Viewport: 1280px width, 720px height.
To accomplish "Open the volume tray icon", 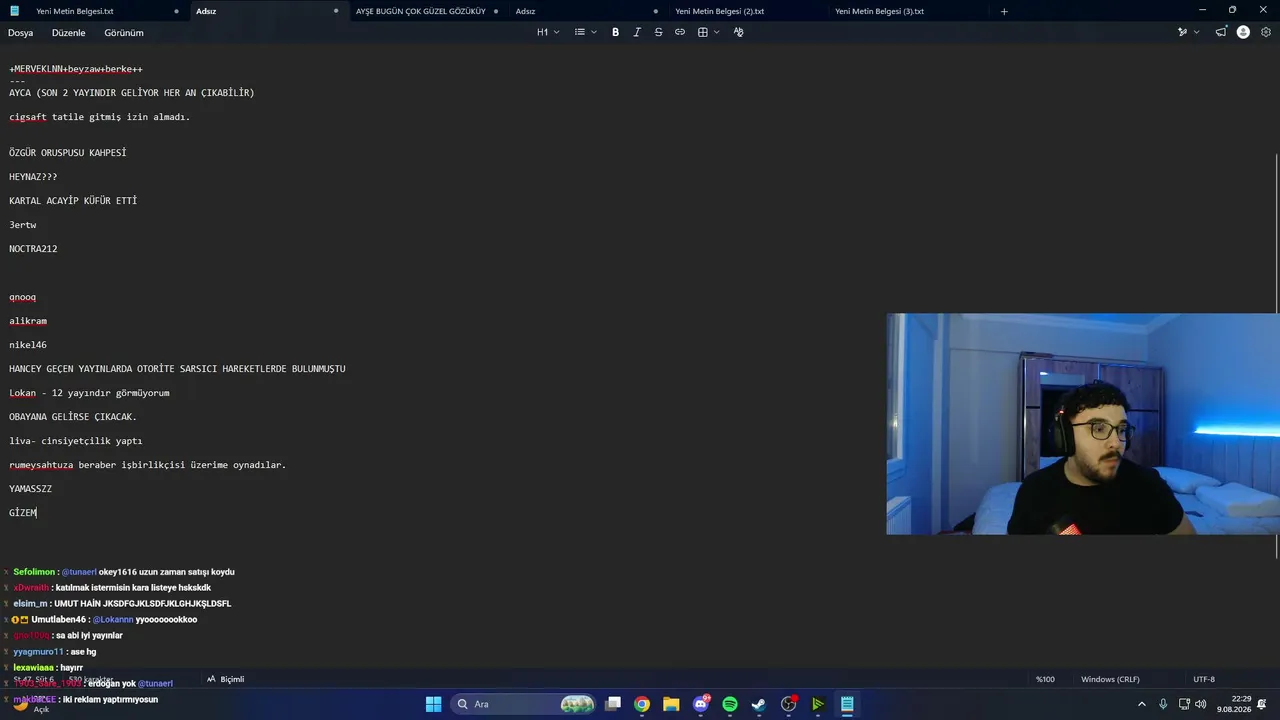I will click(x=1201, y=704).
